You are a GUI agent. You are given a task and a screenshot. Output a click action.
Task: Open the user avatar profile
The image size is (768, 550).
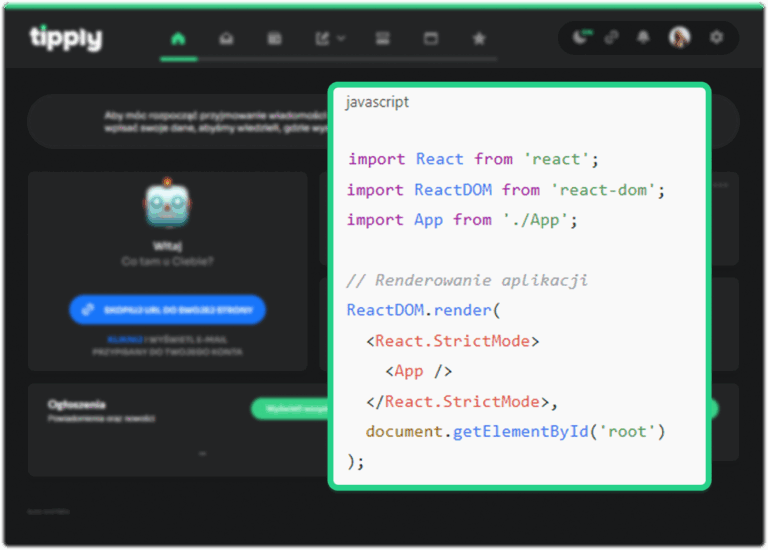680,37
